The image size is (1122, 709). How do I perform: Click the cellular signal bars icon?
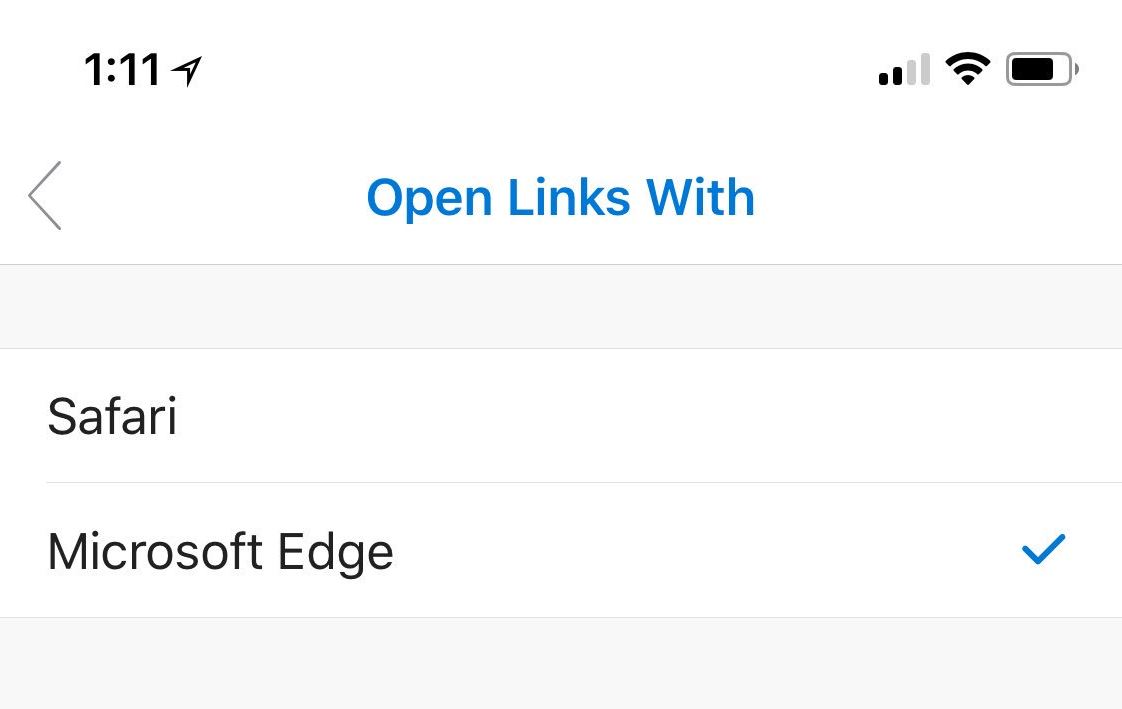click(904, 70)
